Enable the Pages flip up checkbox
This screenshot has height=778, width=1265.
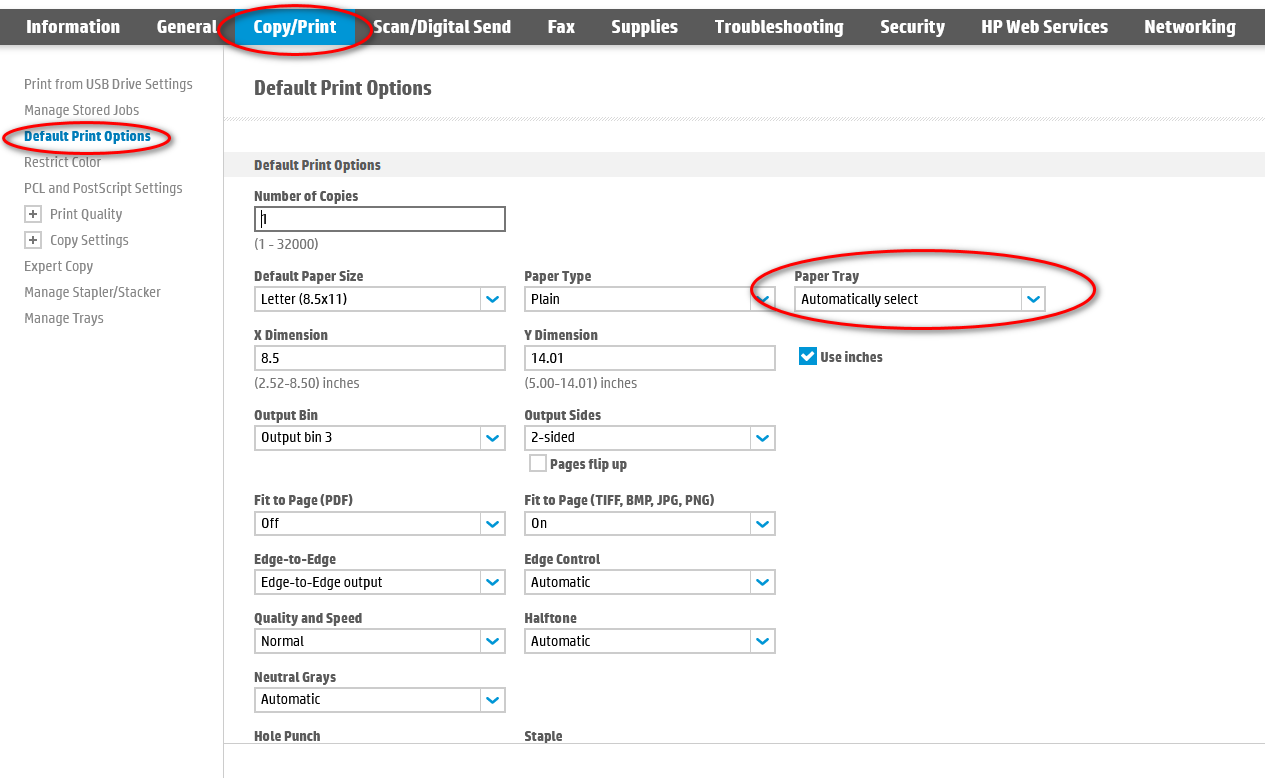538,463
